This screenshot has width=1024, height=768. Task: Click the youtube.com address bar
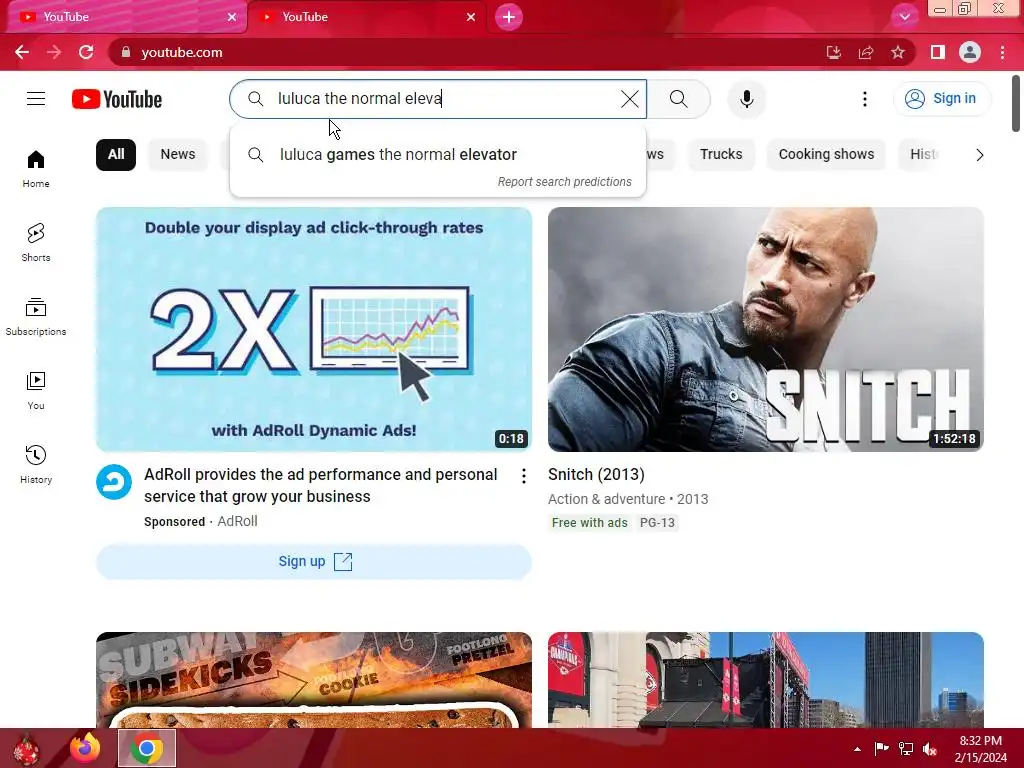[457, 52]
